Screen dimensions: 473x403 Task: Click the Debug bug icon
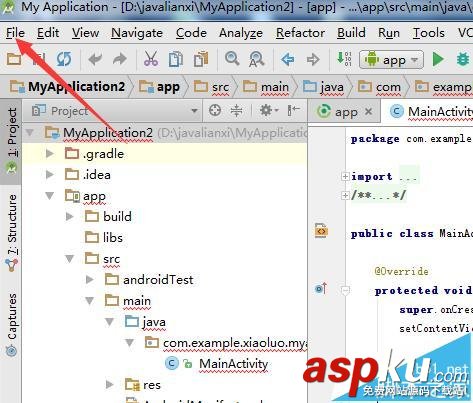[x=463, y=60]
